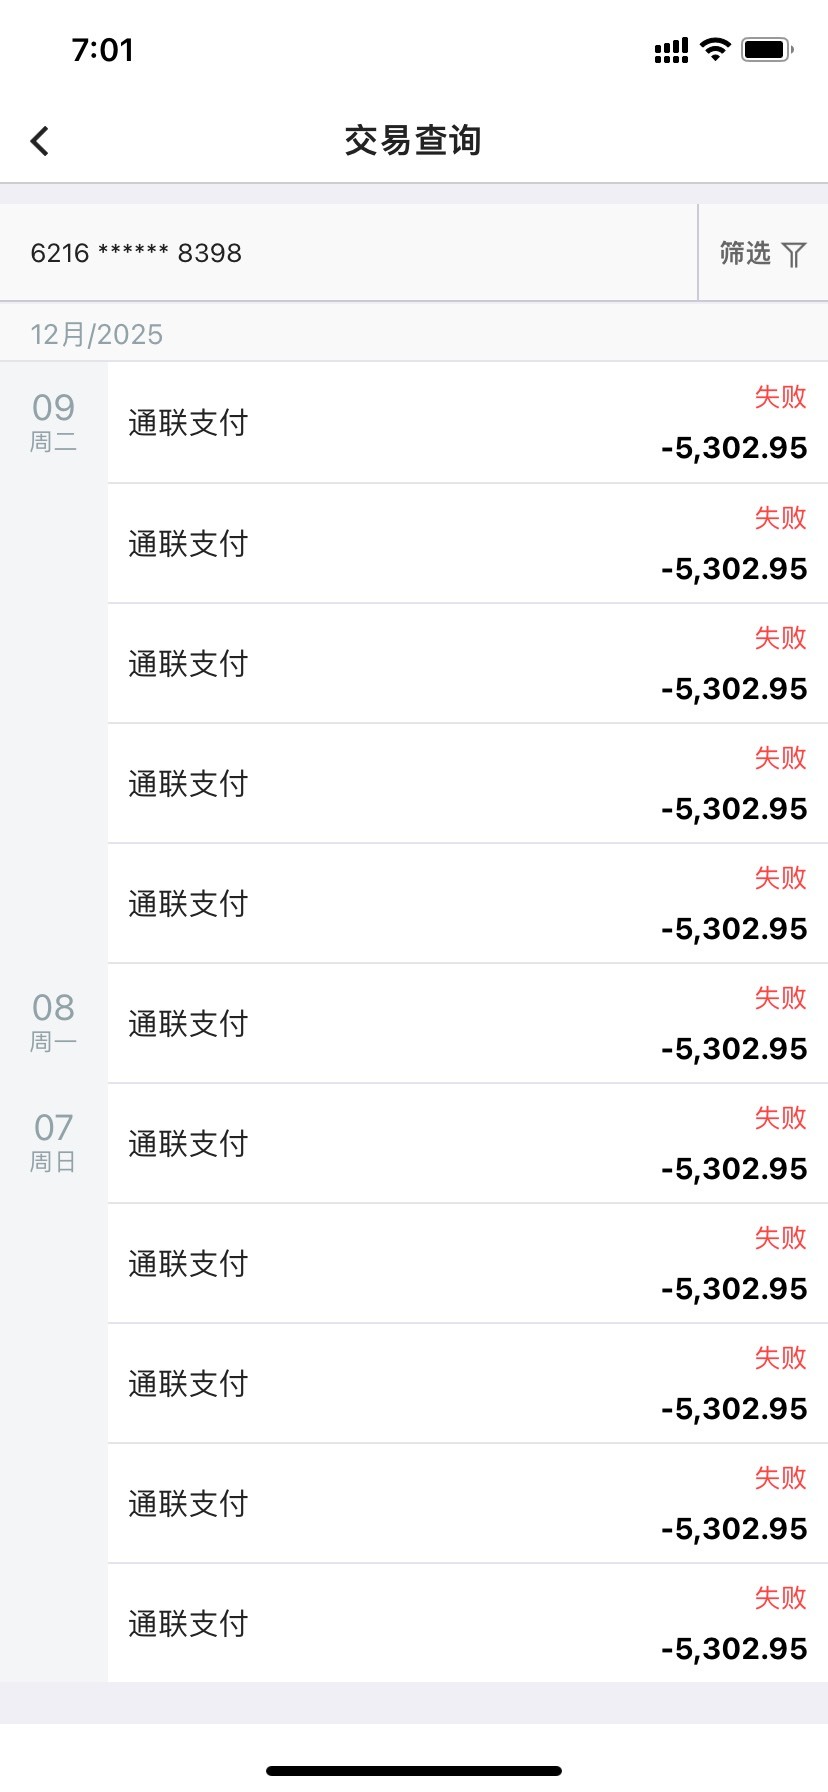Tap the 7:01 clock in status bar
Screen dimensions: 828x1792
[102, 50]
